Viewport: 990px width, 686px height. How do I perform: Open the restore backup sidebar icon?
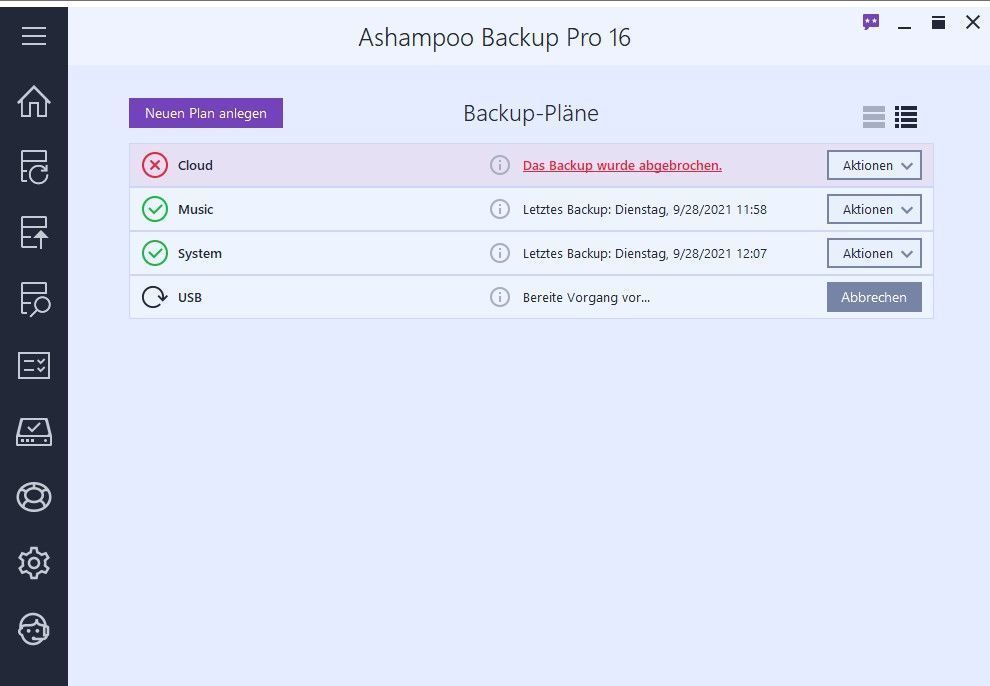click(x=34, y=233)
